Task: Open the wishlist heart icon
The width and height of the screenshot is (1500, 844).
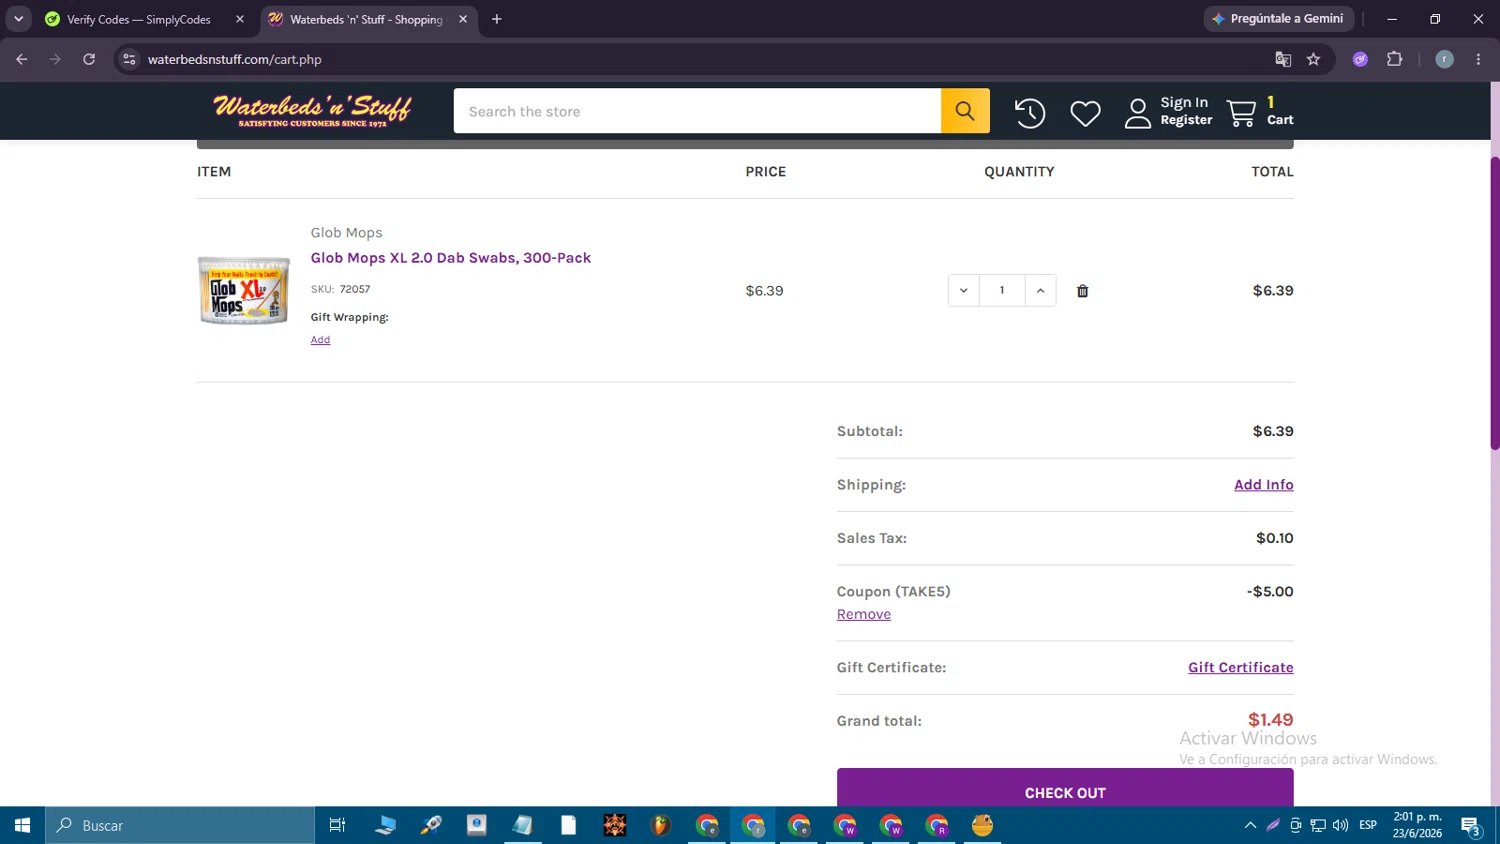Action: coord(1085,113)
